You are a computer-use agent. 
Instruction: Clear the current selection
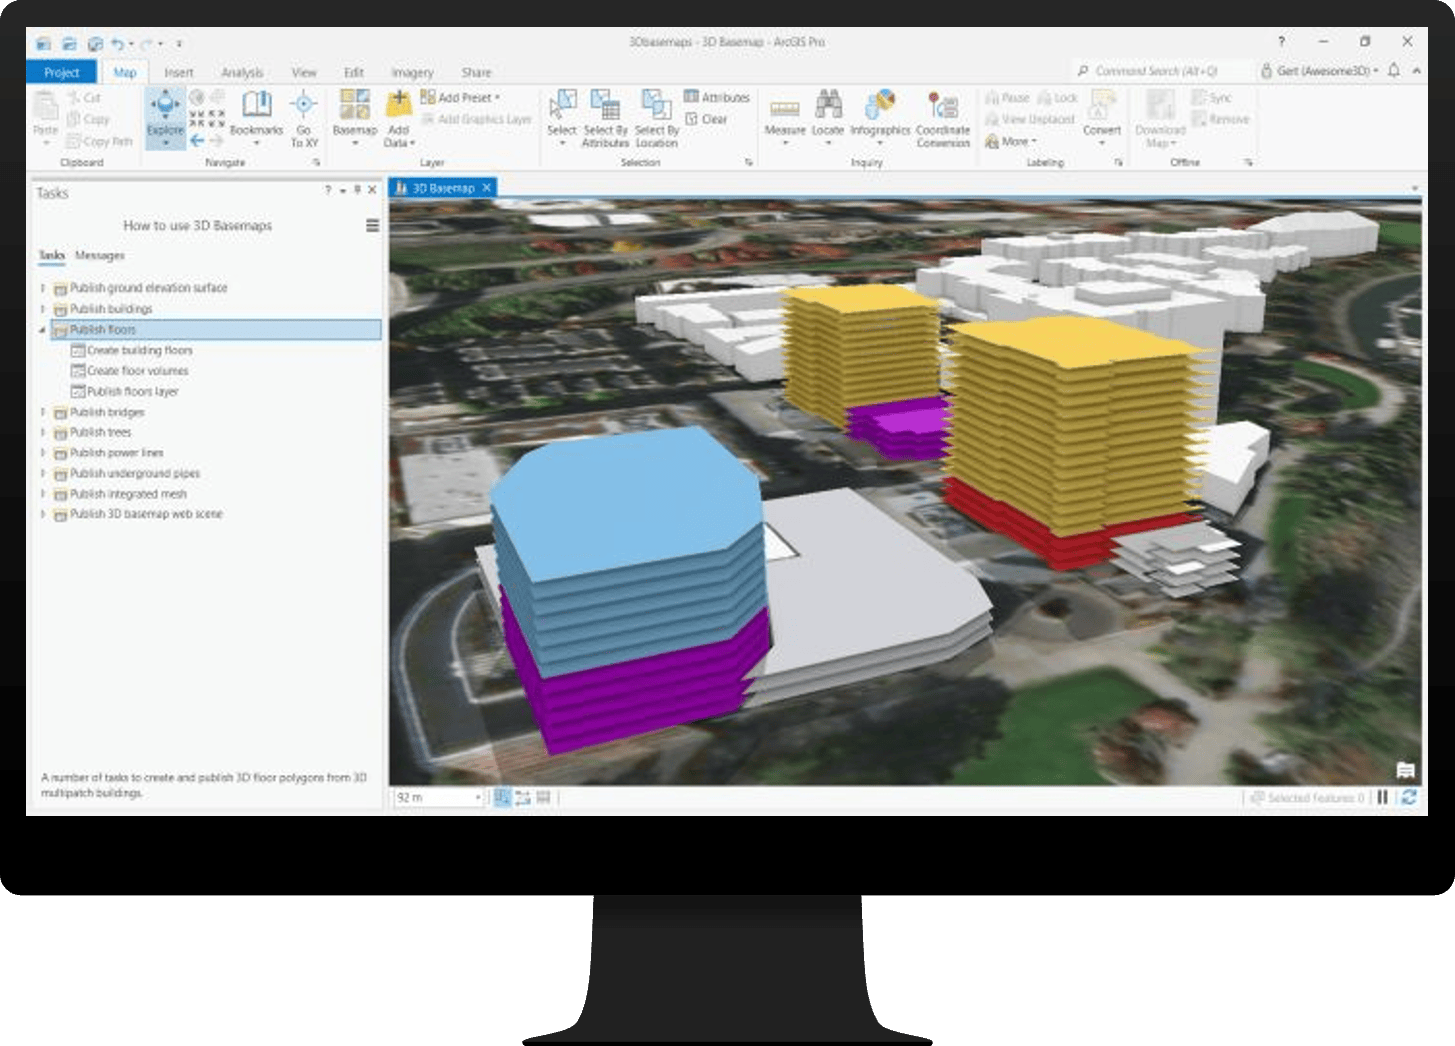(x=706, y=119)
